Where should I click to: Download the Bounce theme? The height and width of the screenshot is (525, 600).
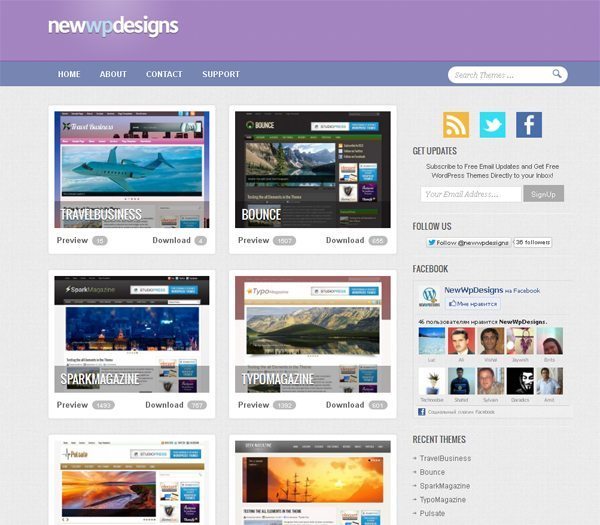pos(345,240)
